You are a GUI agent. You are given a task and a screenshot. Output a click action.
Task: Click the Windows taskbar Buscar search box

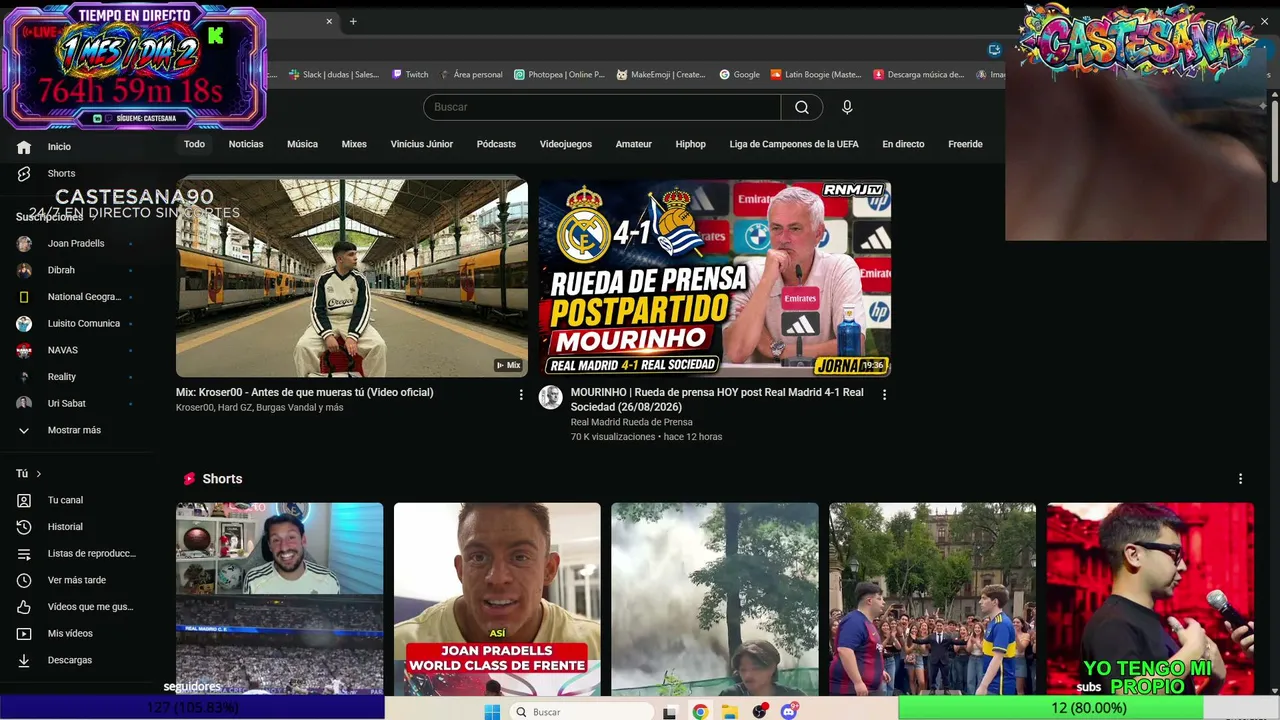582,712
